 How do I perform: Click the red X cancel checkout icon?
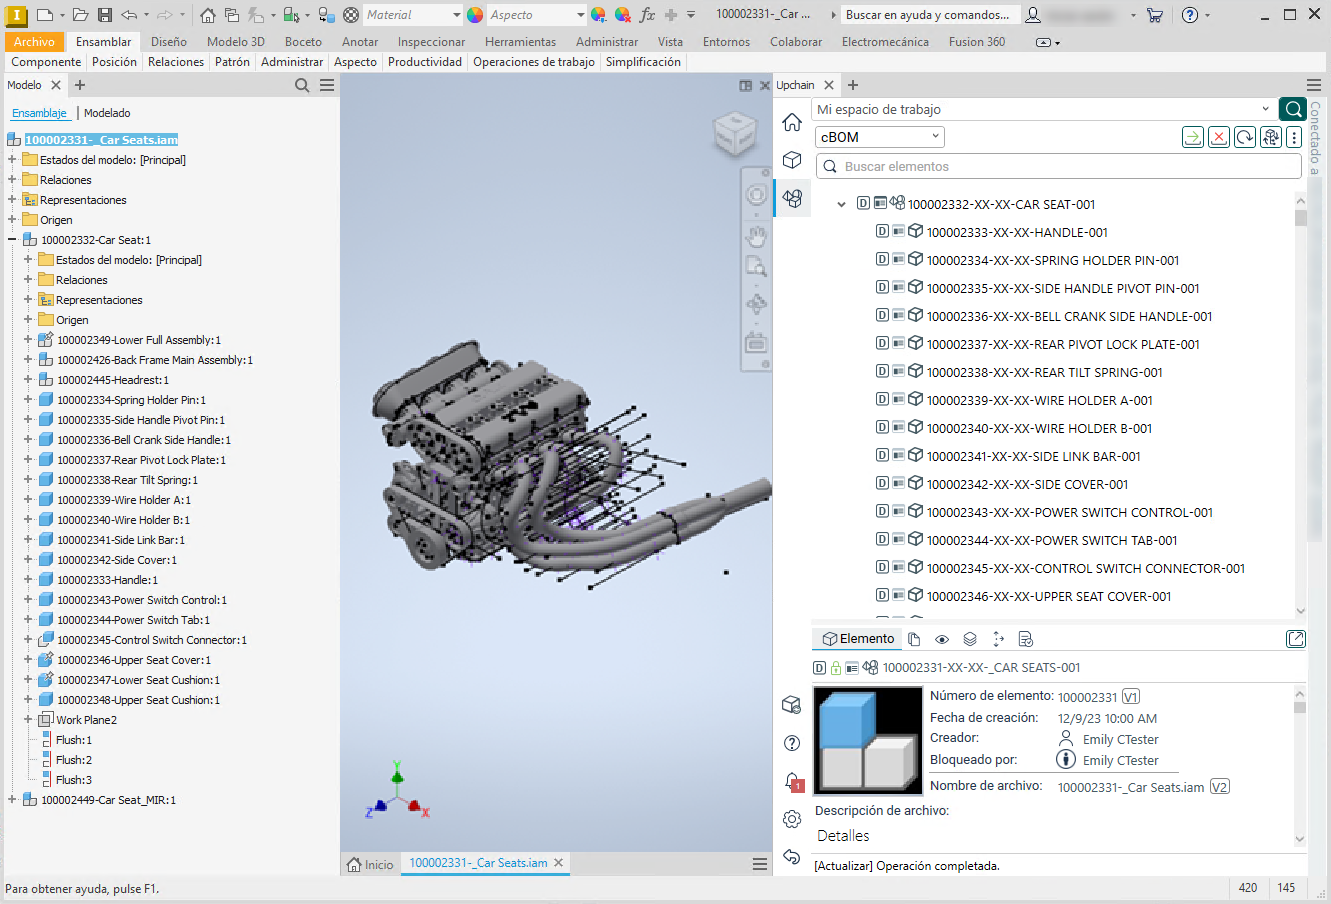click(x=1219, y=137)
